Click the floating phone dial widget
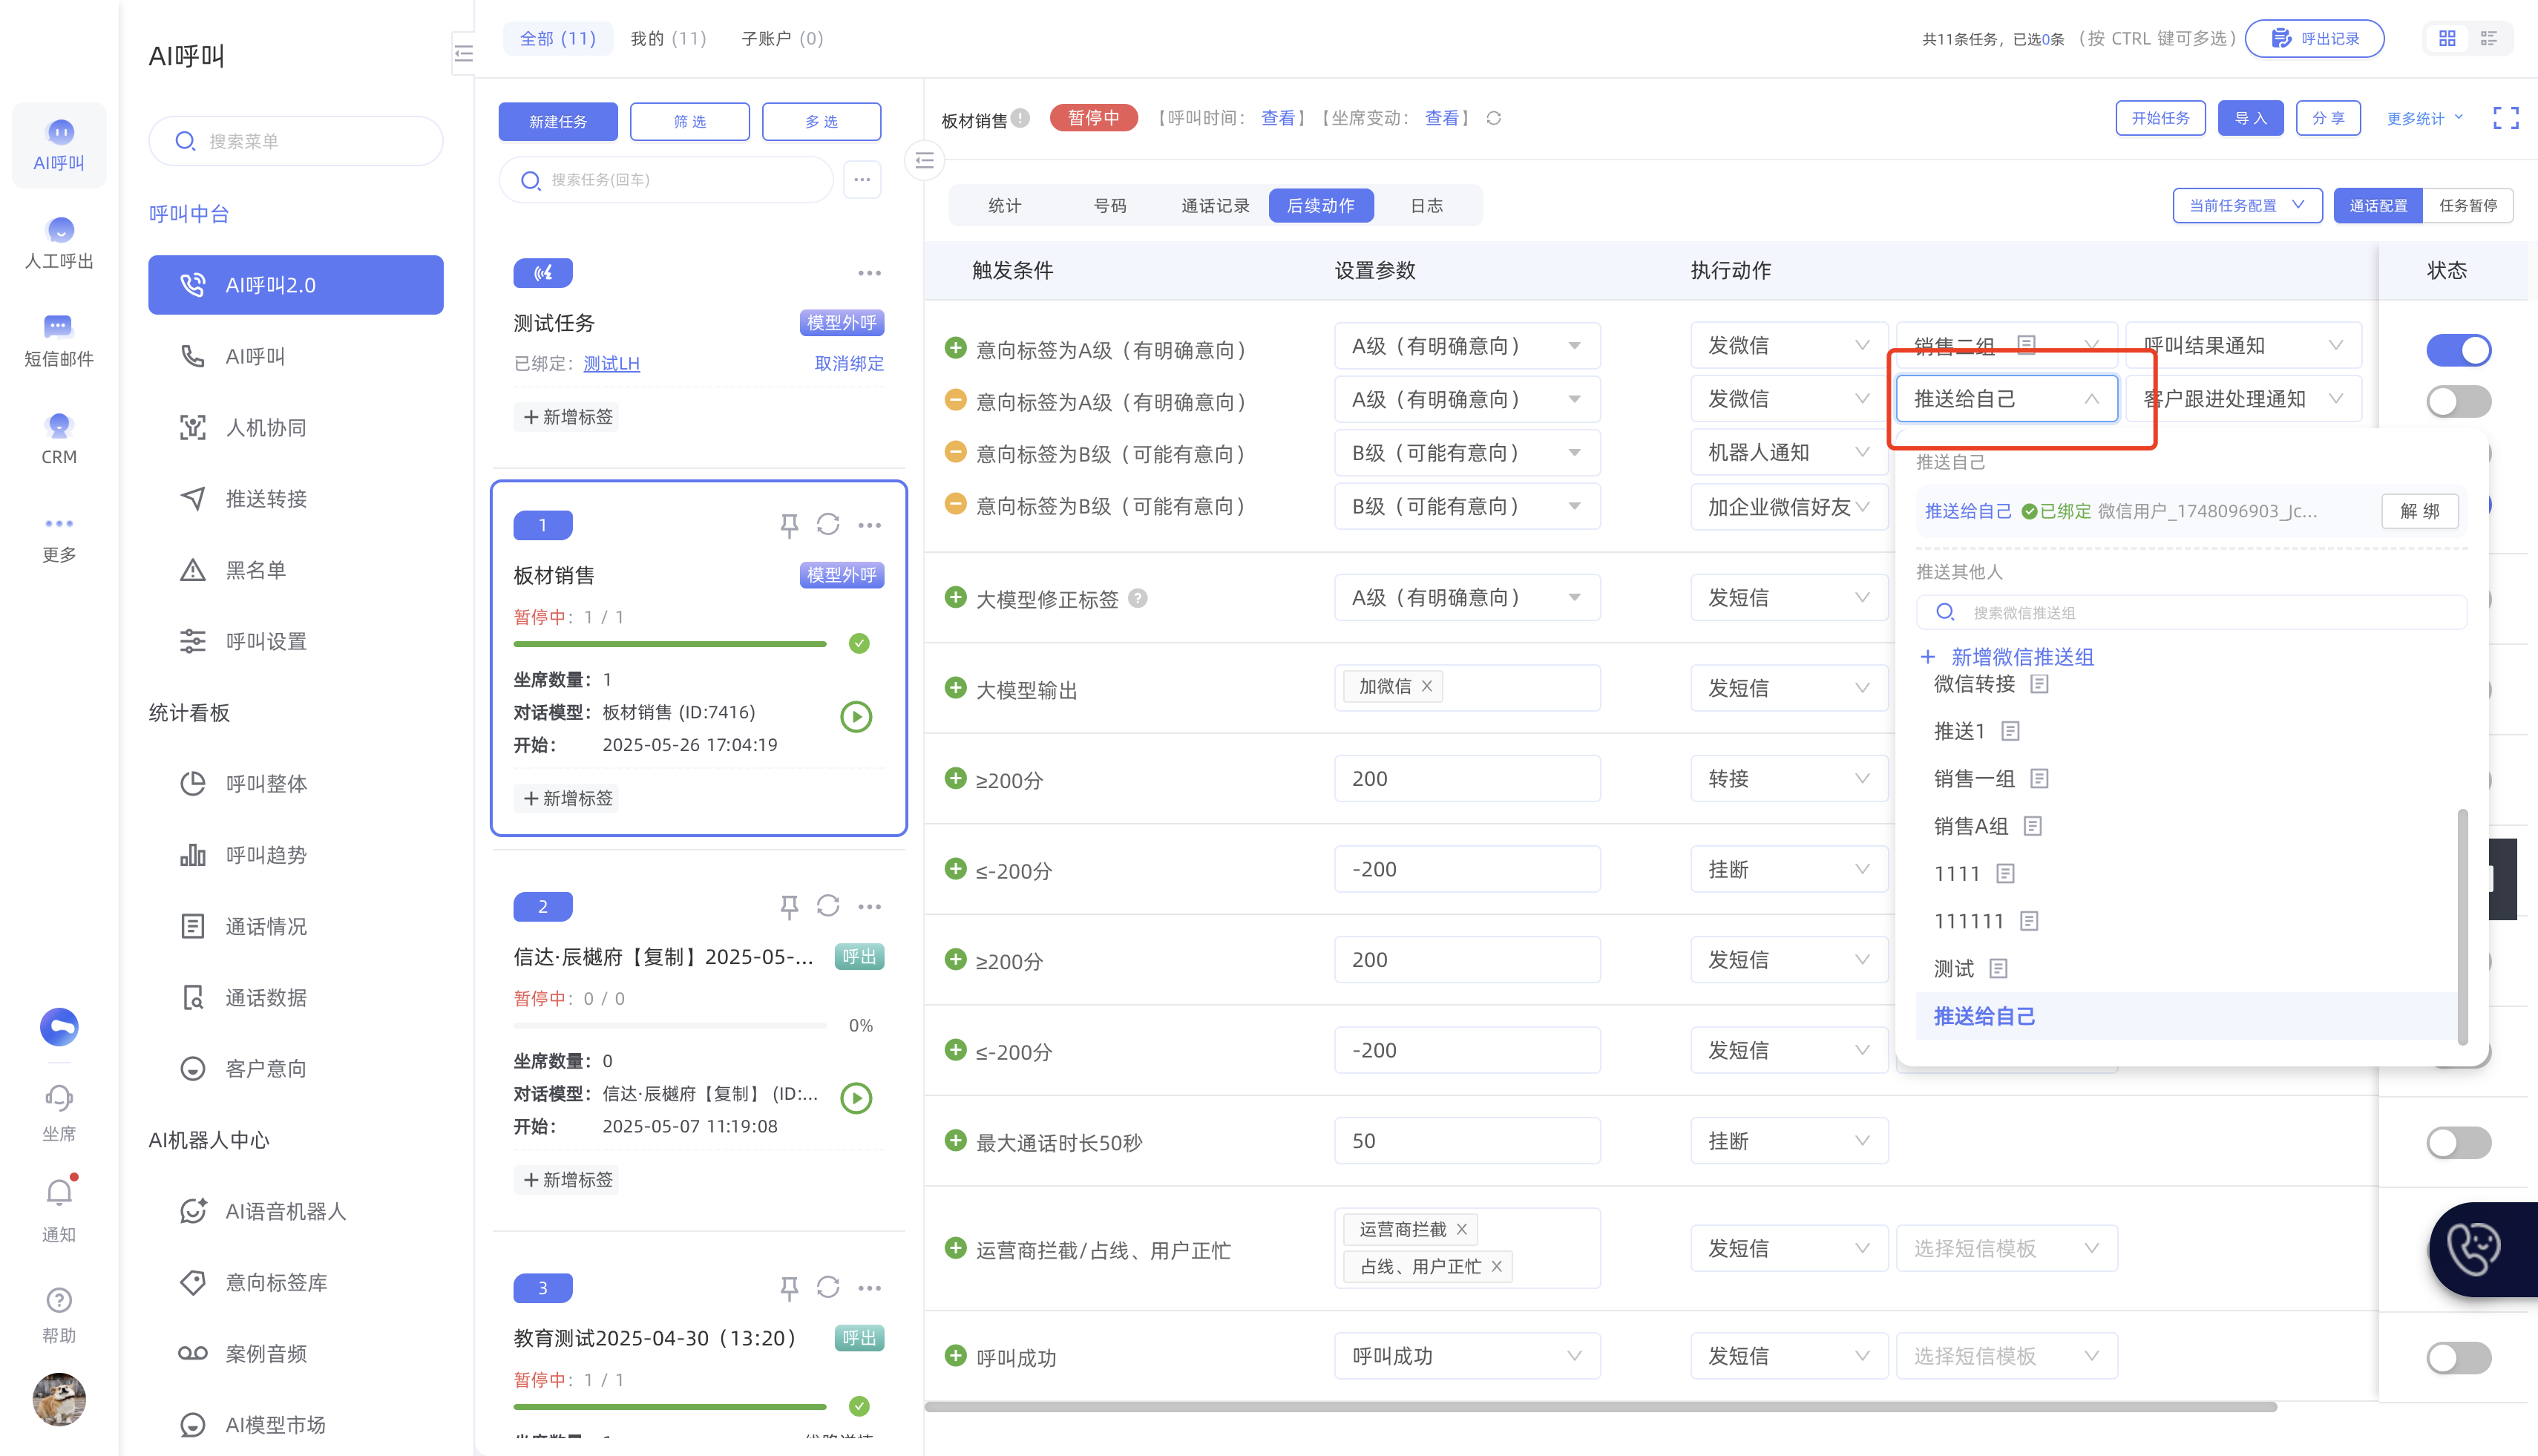 pyautogui.click(x=2482, y=1250)
